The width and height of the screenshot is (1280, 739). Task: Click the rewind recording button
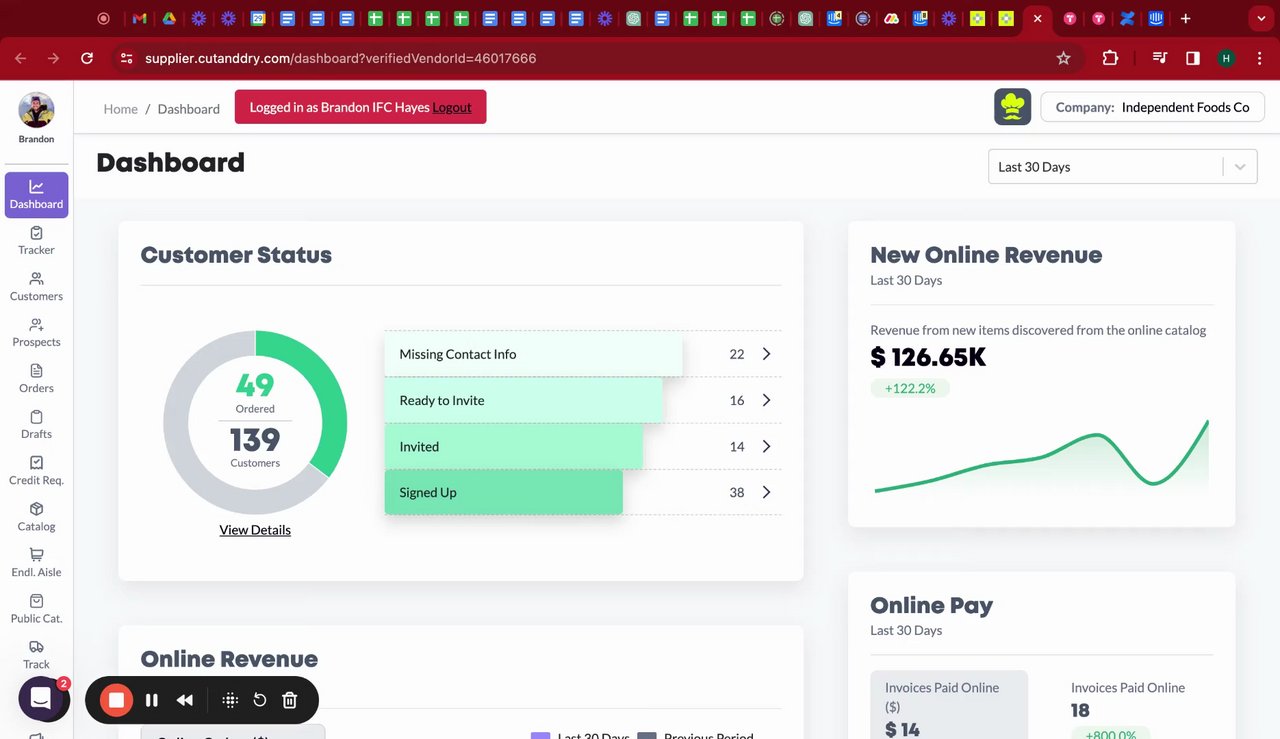[x=185, y=700]
